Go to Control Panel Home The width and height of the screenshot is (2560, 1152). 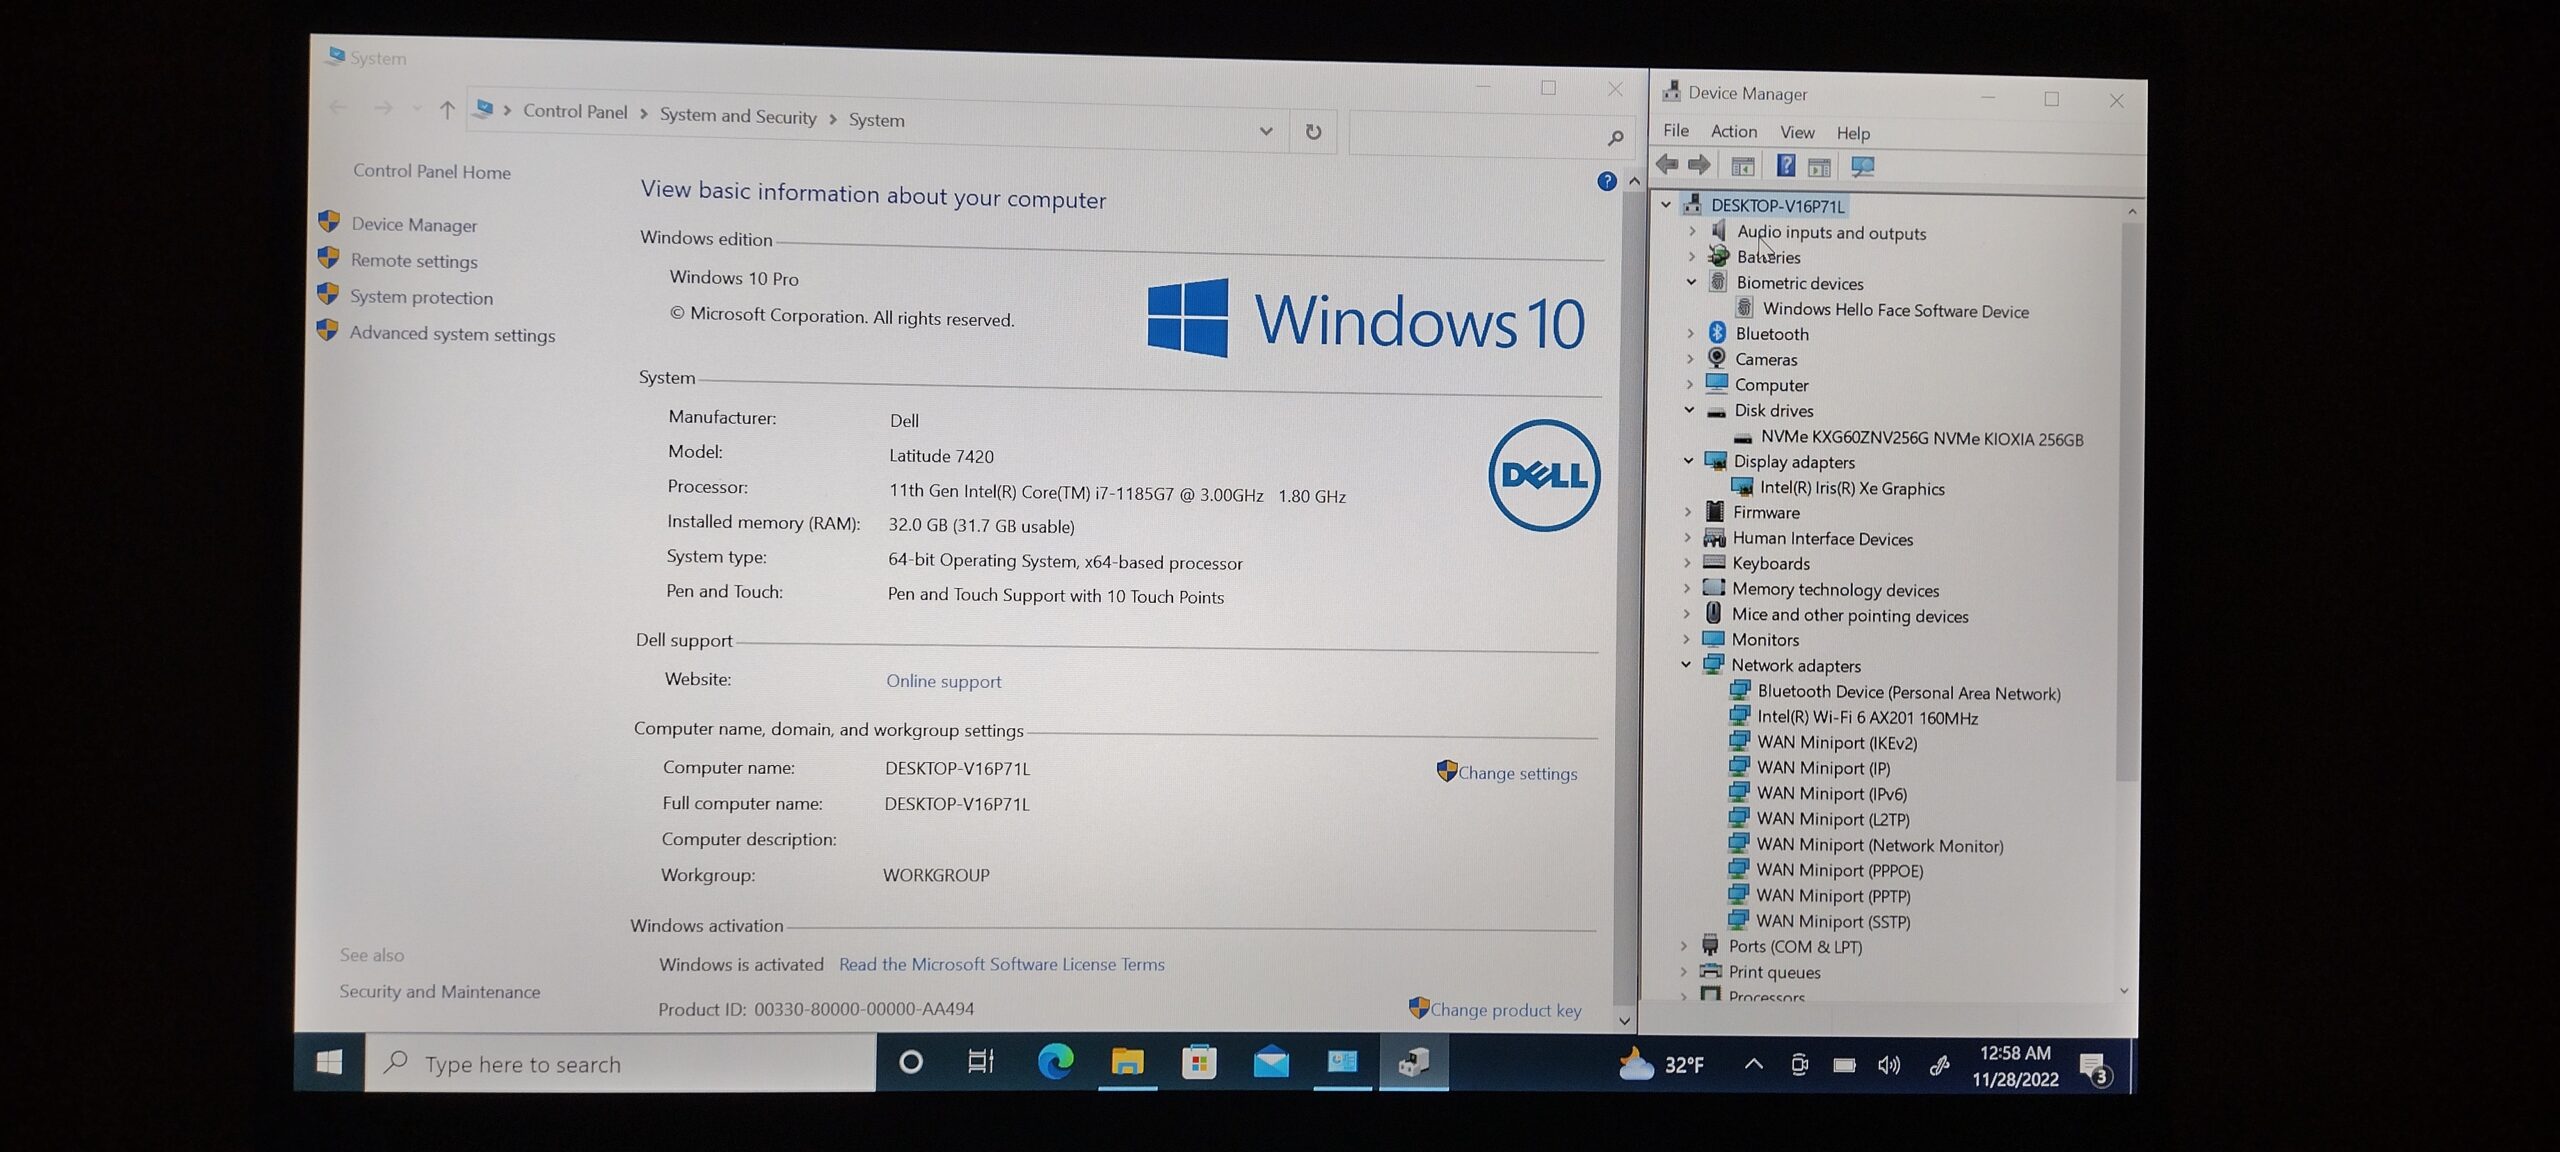point(431,171)
